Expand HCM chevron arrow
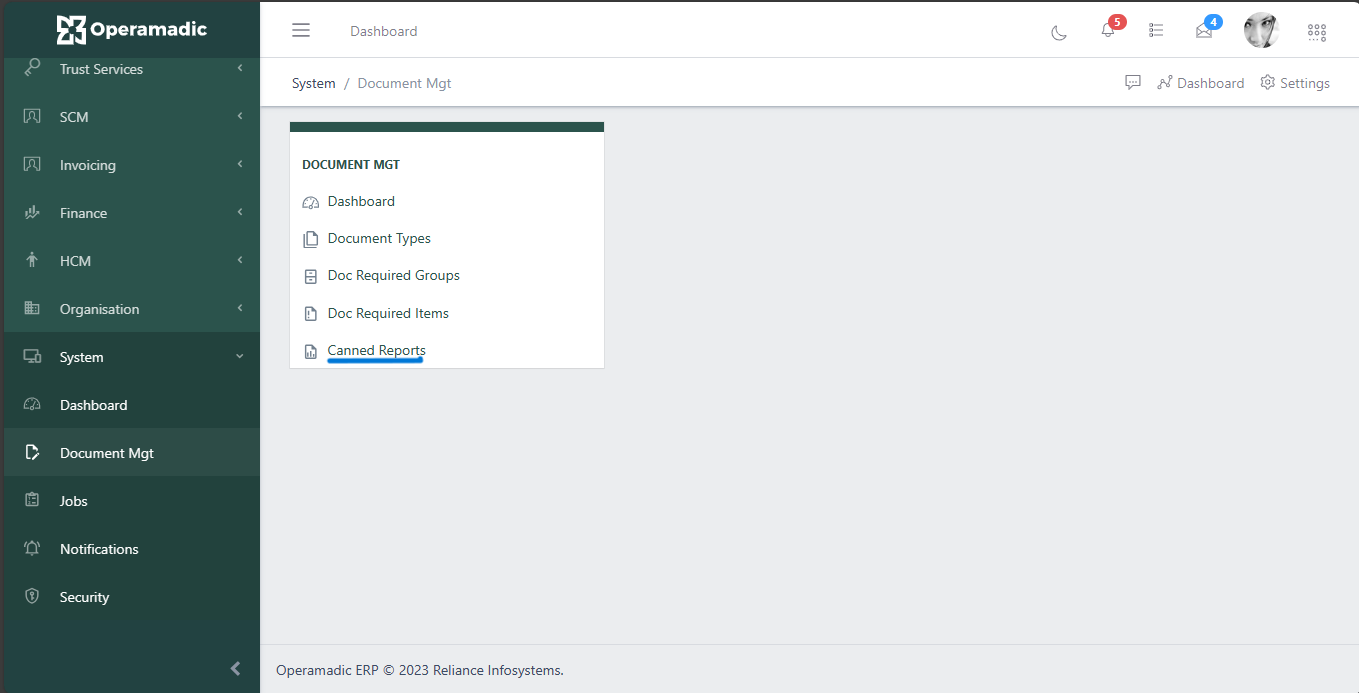 240,260
